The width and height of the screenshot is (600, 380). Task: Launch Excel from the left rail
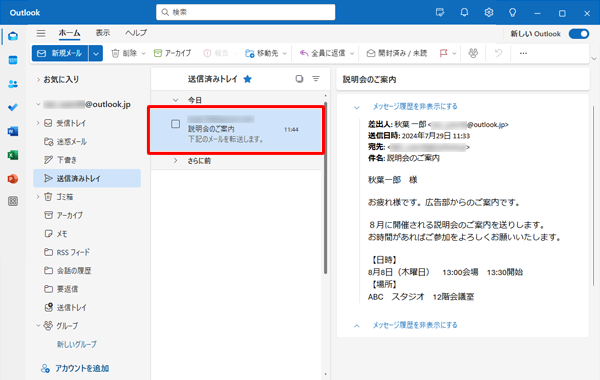13,155
